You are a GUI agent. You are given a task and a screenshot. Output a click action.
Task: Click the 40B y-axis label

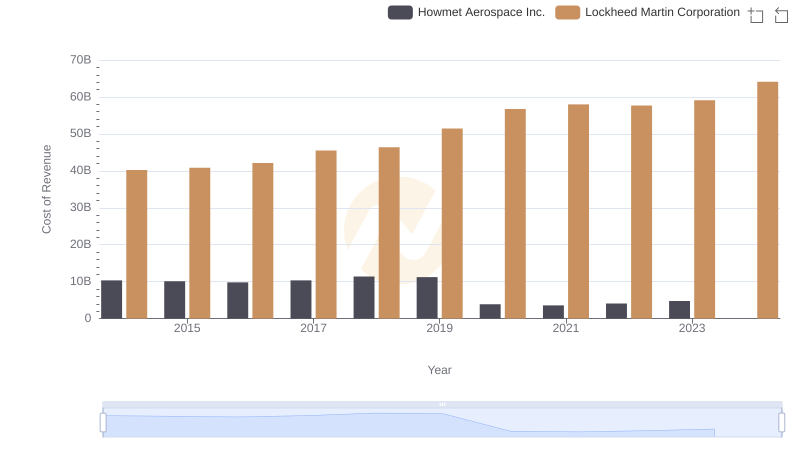(x=81, y=170)
